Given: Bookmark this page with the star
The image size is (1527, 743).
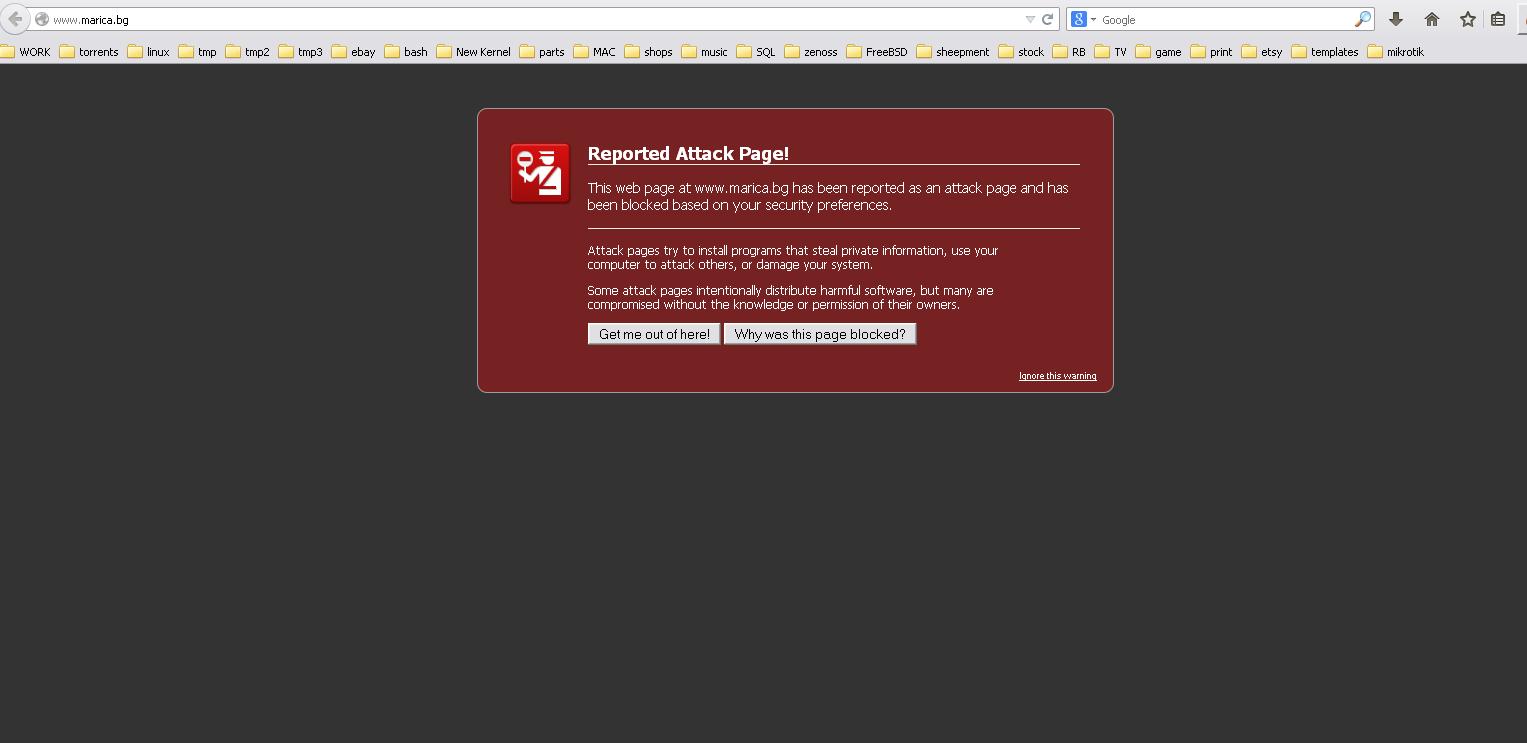Looking at the screenshot, I should 1467,19.
